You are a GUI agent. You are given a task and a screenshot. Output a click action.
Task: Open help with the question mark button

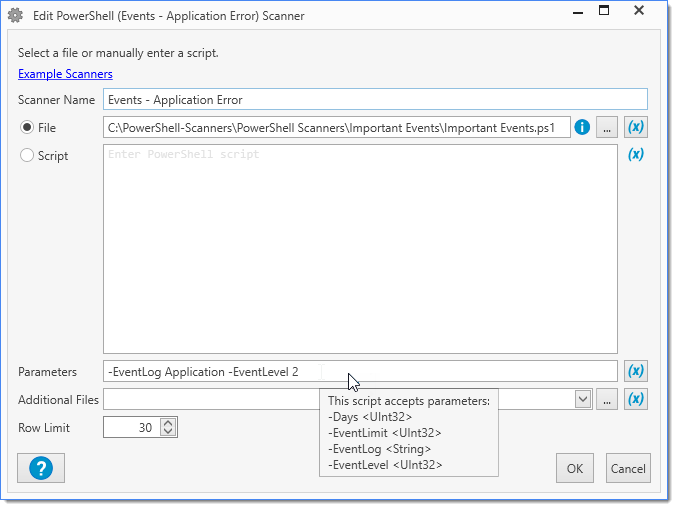[x=41, y=468]
